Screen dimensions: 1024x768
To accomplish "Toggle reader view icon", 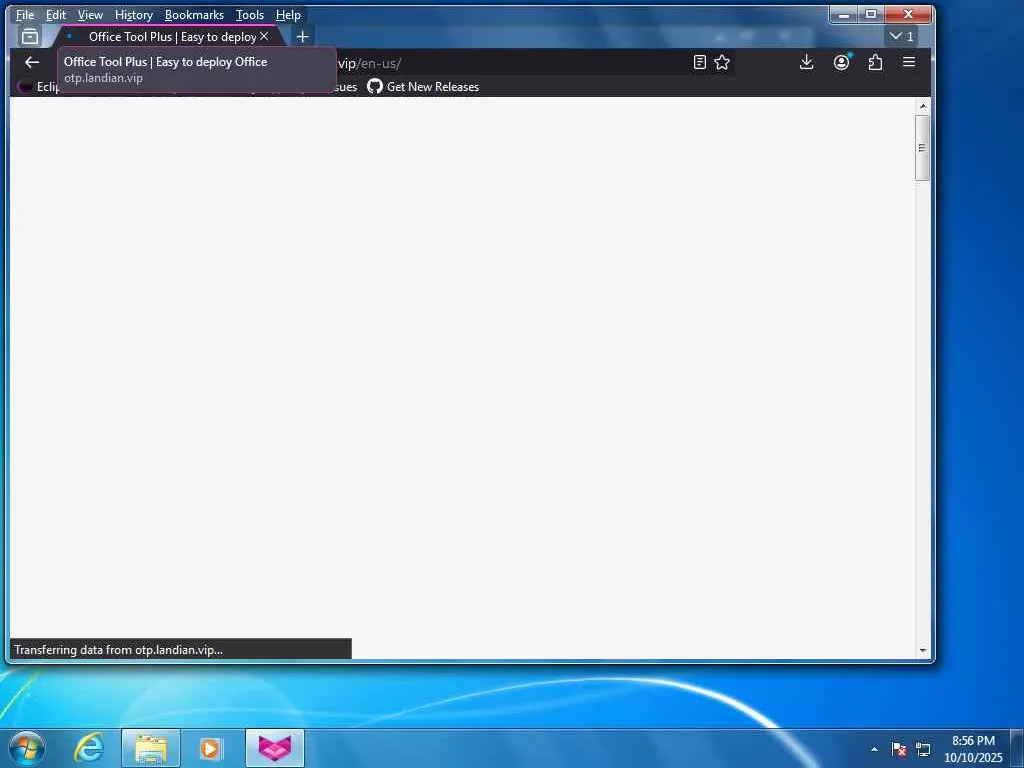I will pyautogui.click(x=699, y=63).
